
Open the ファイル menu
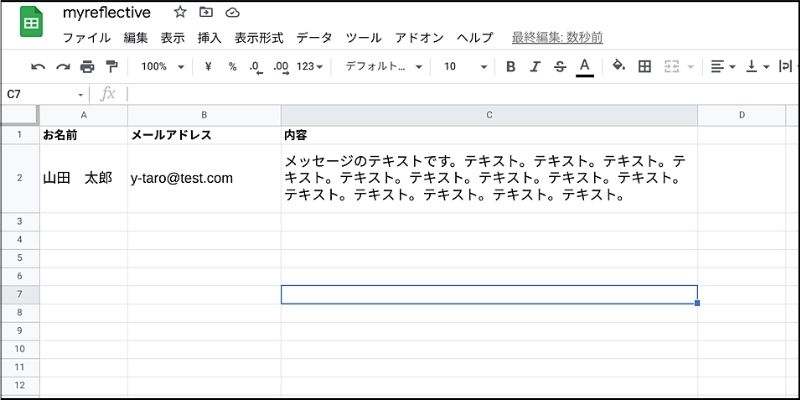coord(86,38)
